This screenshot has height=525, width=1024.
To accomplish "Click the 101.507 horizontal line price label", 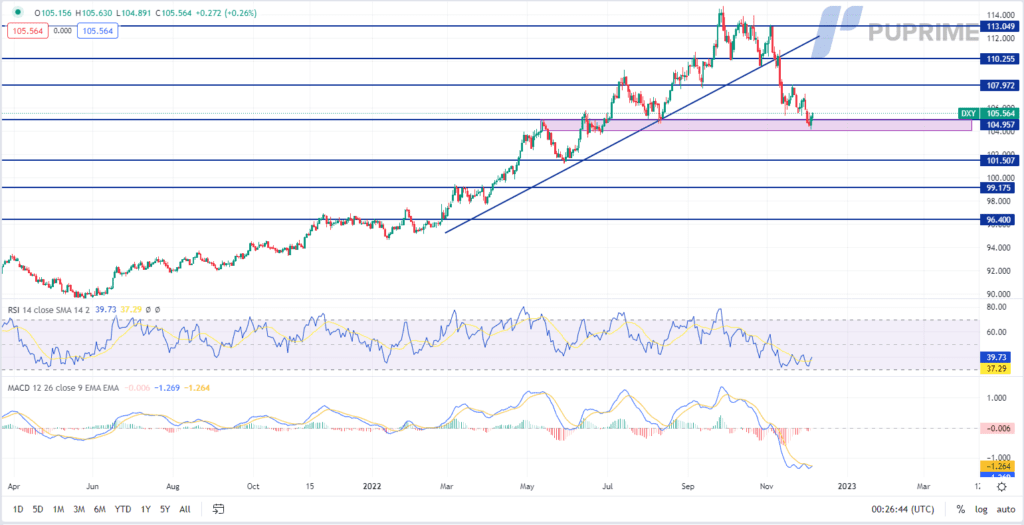I will (x=999, y=160).
